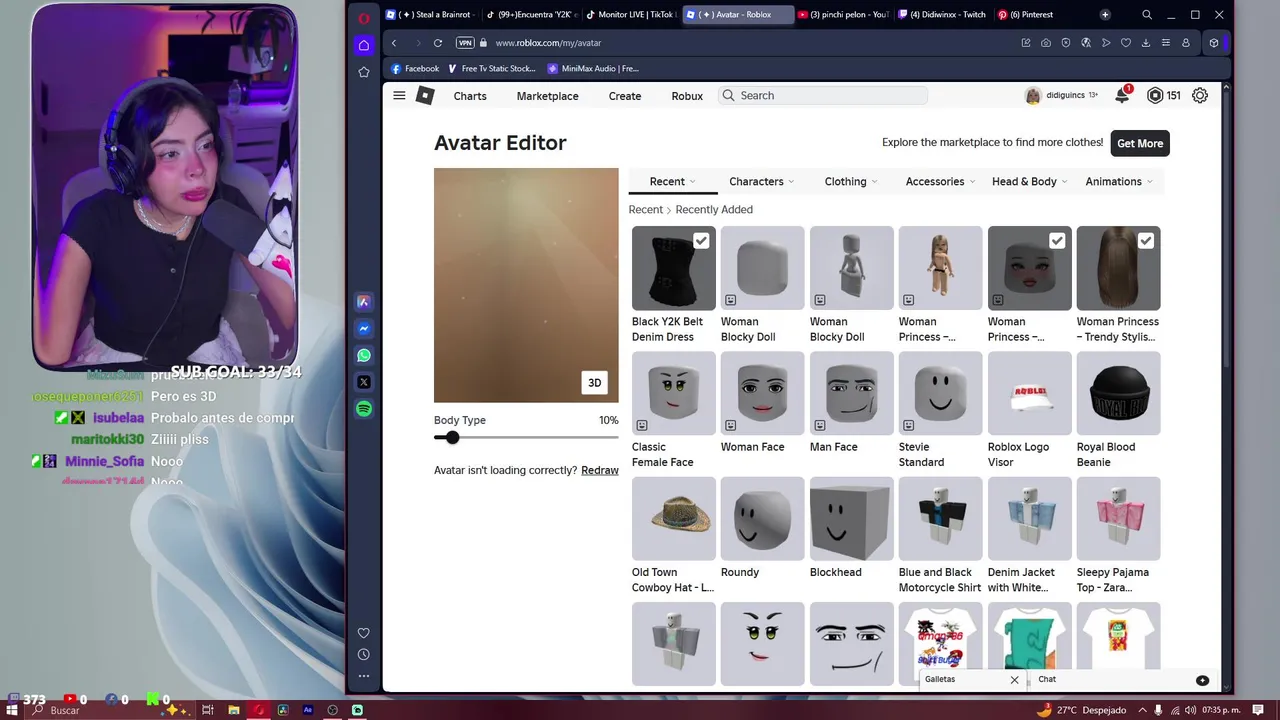This screenshot has height=720, width=1280.
Task: Close the Galletas cookies banner
Action: pos(1014,680)
